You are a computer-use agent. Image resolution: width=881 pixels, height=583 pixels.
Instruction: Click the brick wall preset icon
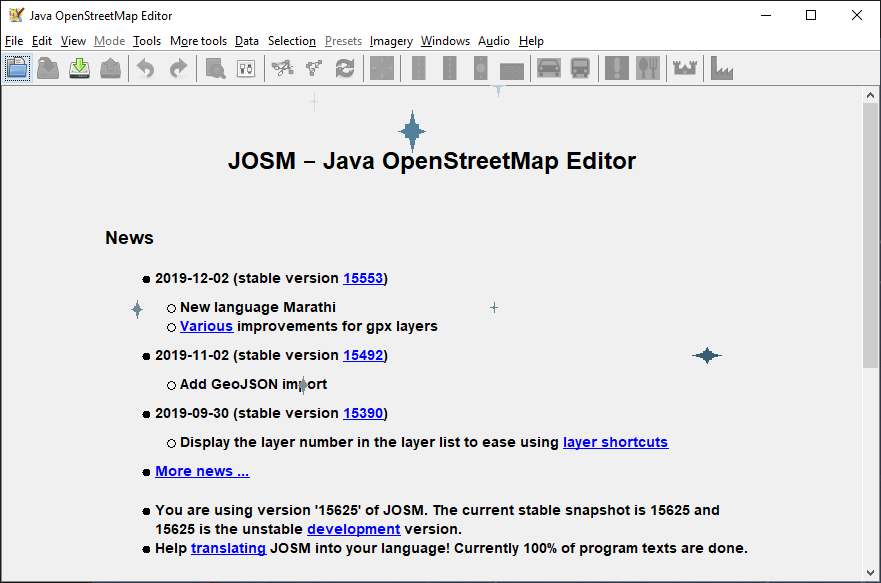click(x=512, y=71)
